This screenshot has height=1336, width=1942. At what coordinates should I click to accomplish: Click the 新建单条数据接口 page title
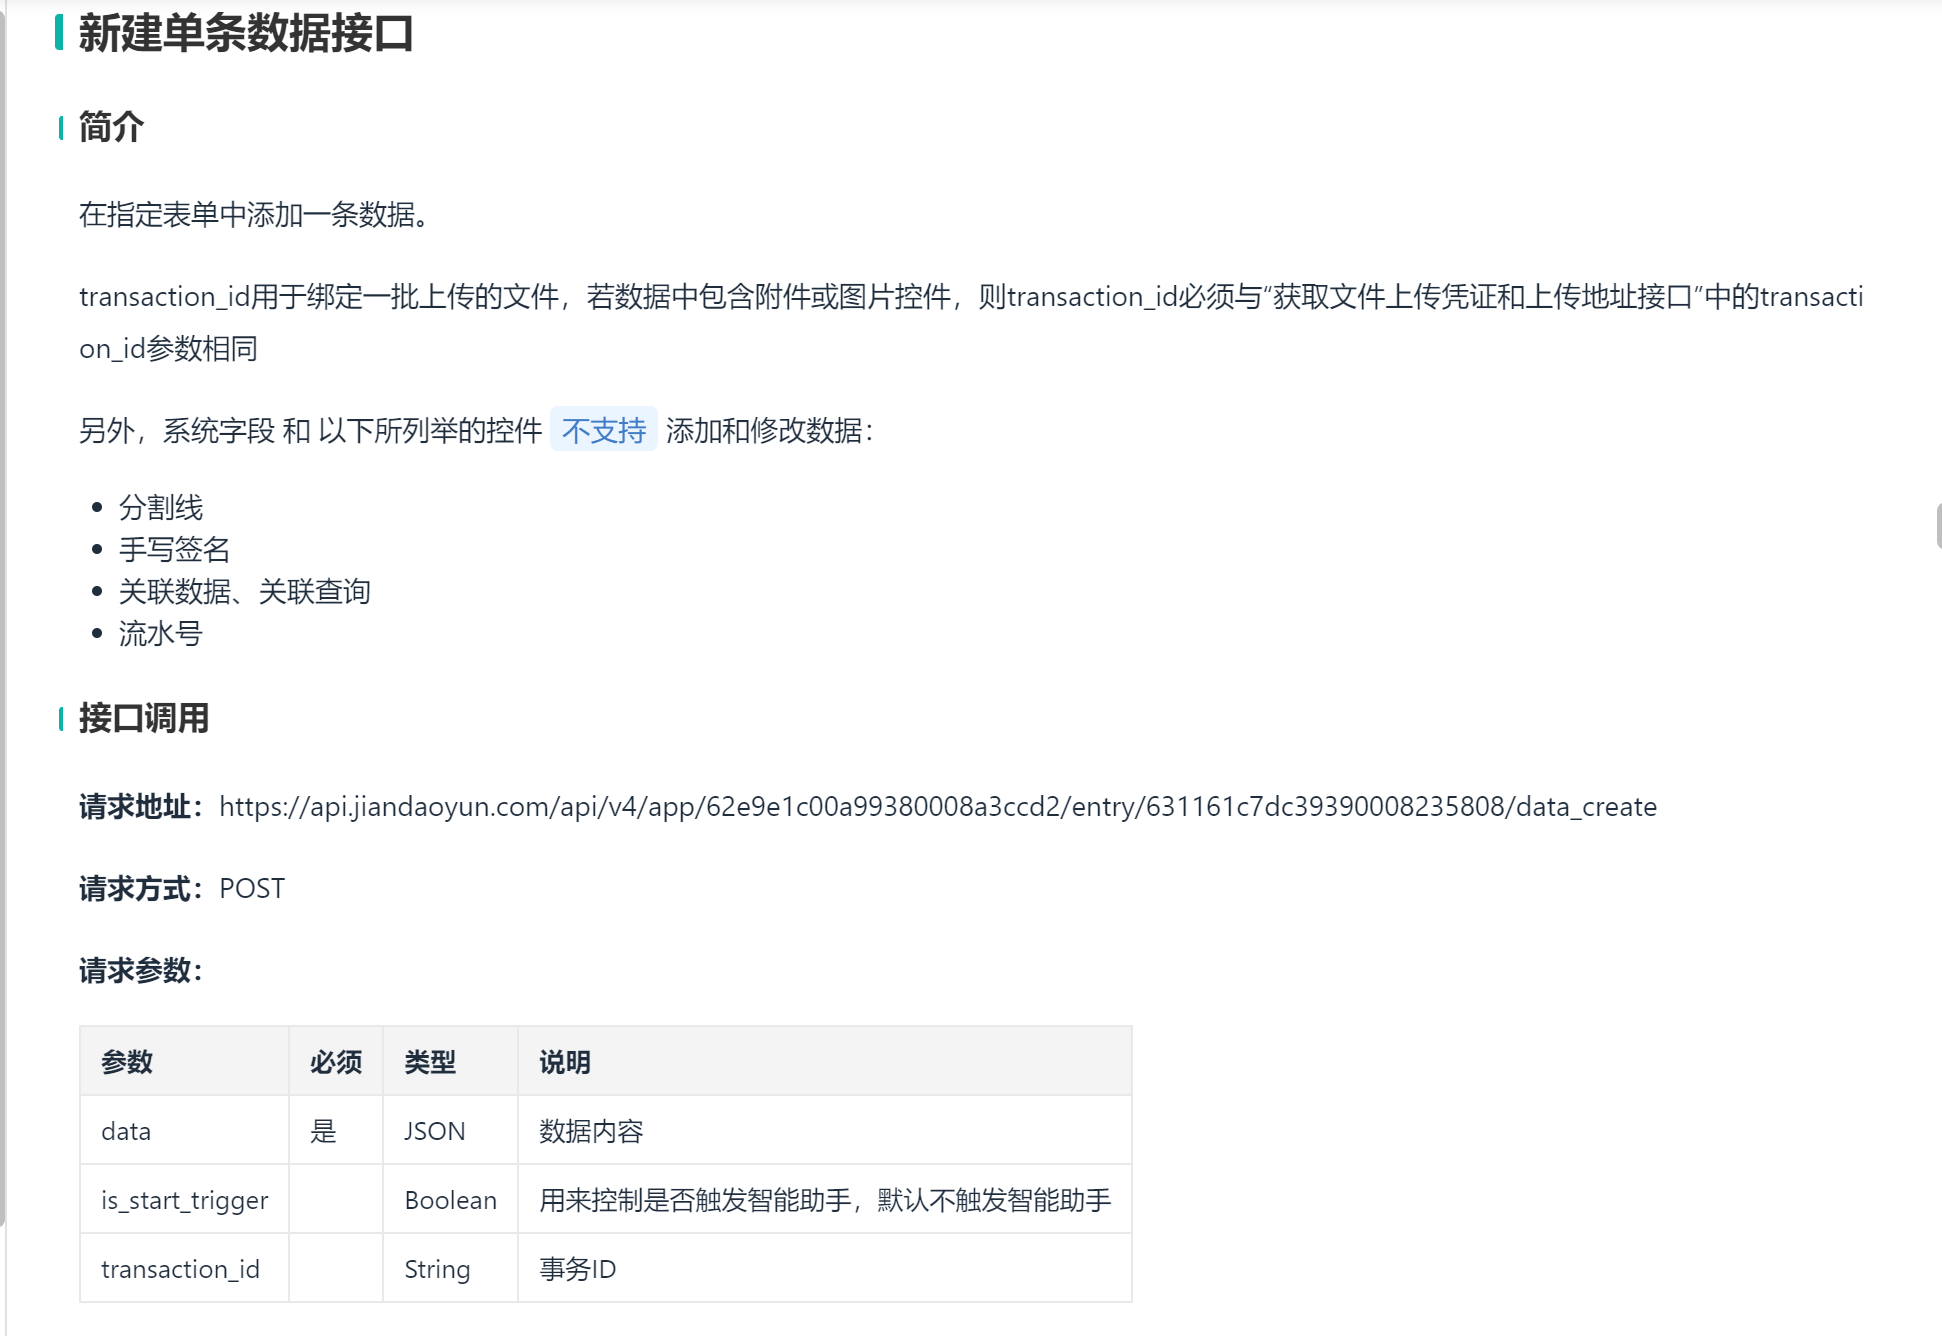point(245,33)
